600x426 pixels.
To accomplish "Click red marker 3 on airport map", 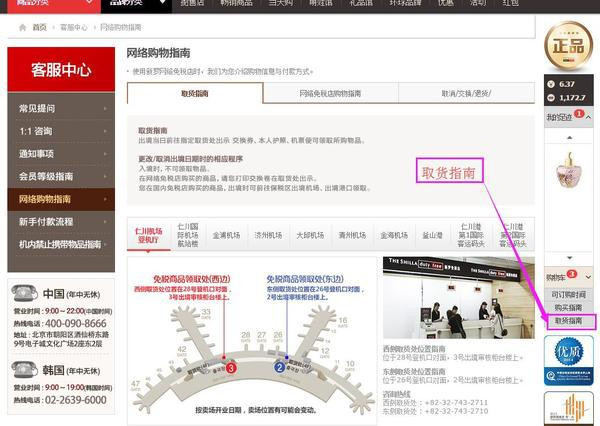I will coord(231,368).
